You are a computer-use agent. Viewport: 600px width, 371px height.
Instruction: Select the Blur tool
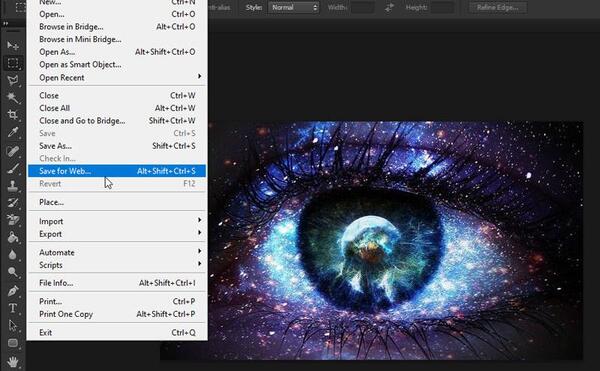tap(13, 254)
